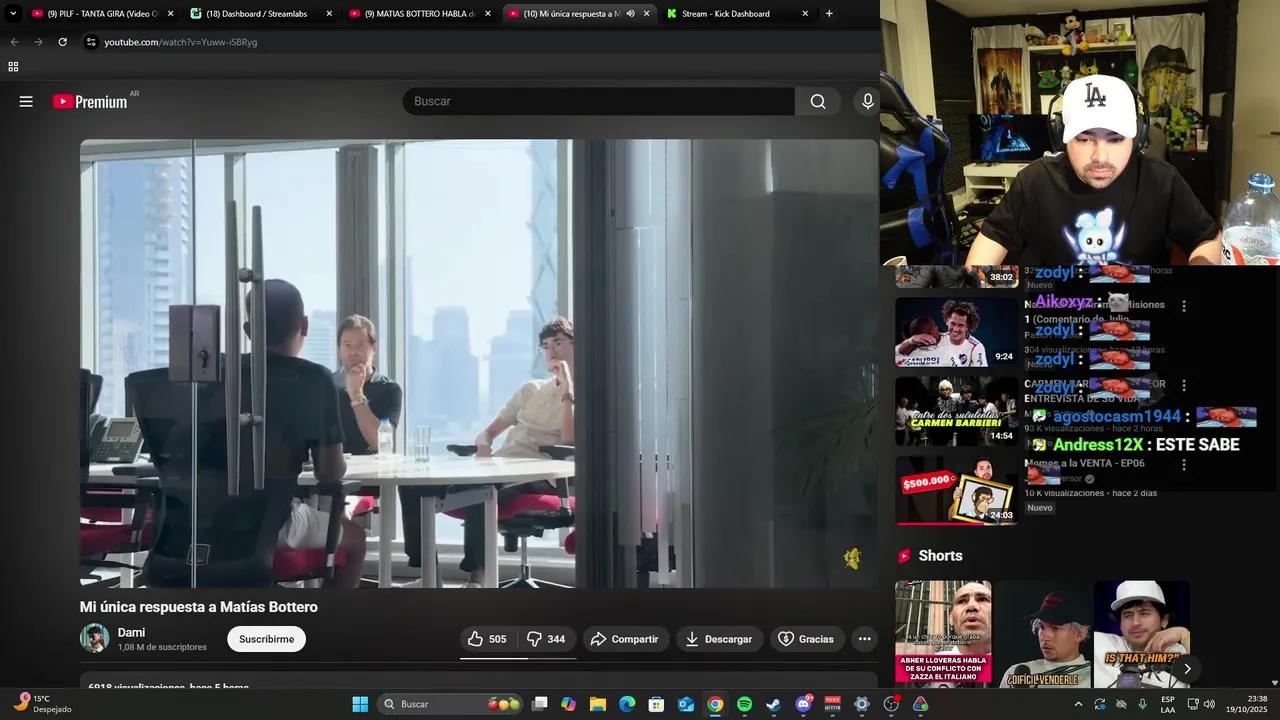Switch to the MATIAS BOTTERO HABLA tab
The height and width of the screenshot is (720, 1280).
[x=421, y=14]
